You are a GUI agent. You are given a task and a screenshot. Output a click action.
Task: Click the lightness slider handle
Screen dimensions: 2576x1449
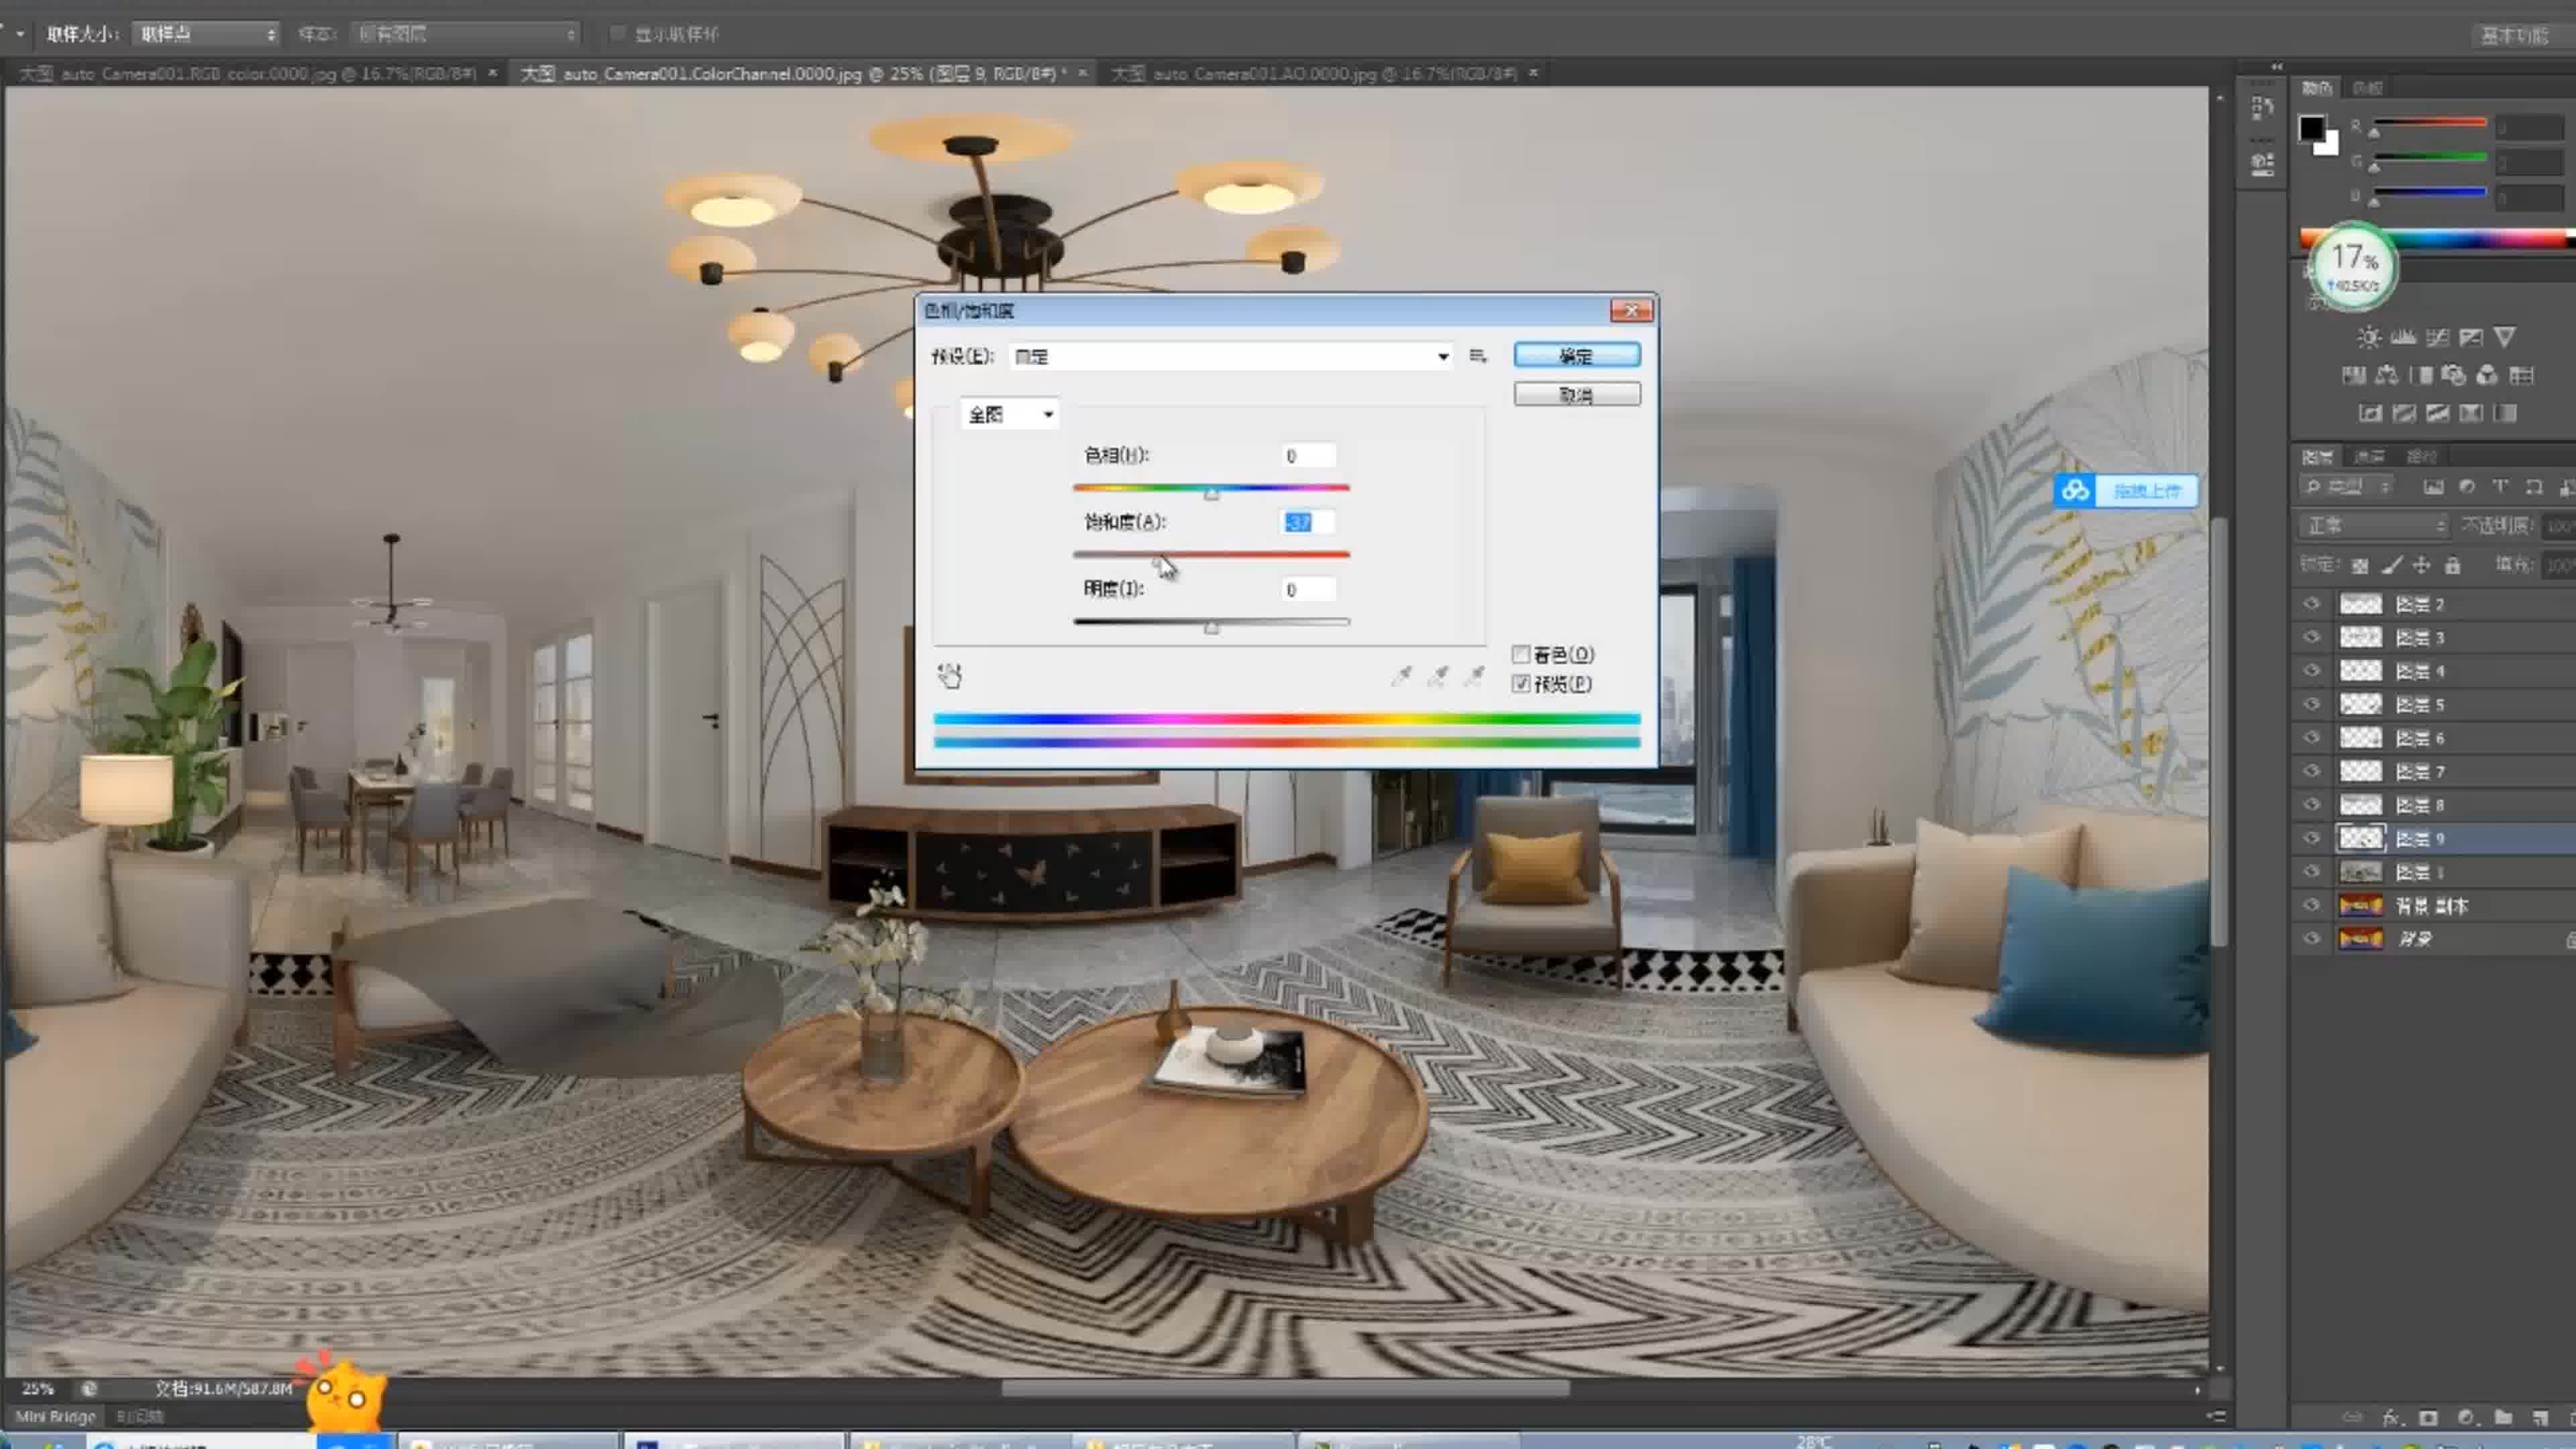point(1211,627)
